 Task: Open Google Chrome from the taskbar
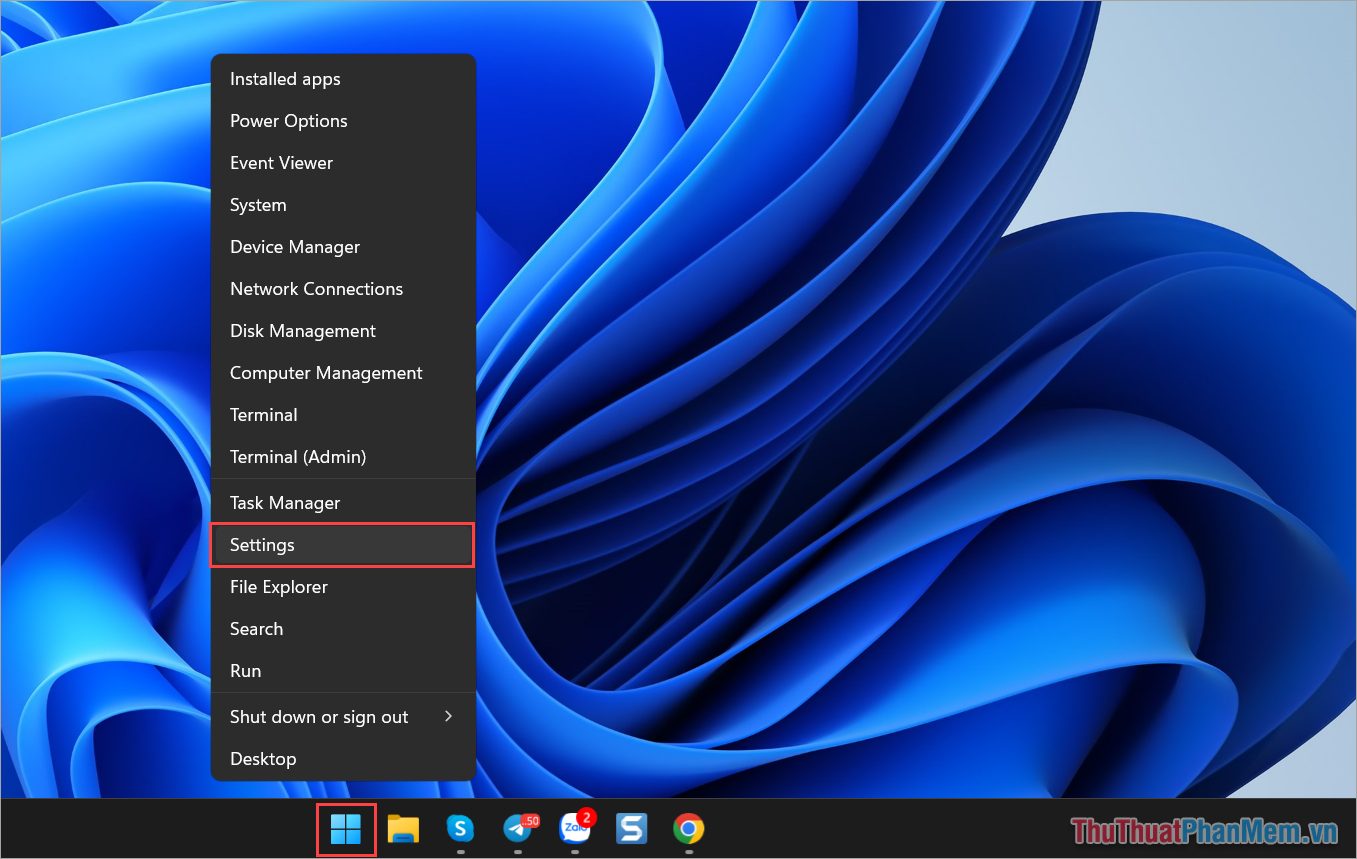pos(688,829)
